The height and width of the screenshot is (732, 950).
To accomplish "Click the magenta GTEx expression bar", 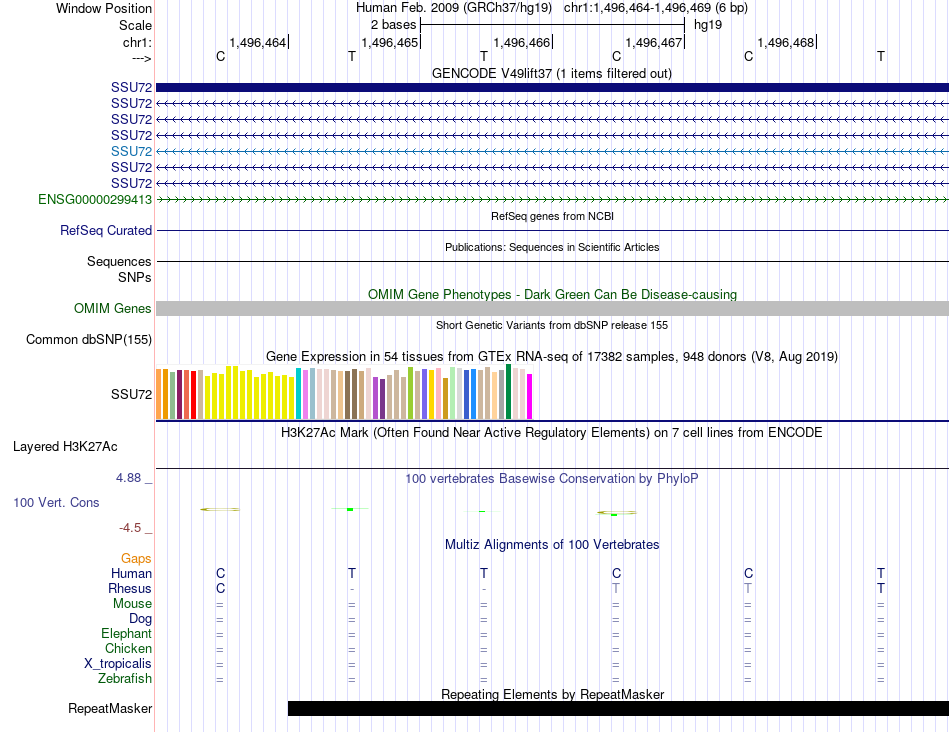I will 530,396.
